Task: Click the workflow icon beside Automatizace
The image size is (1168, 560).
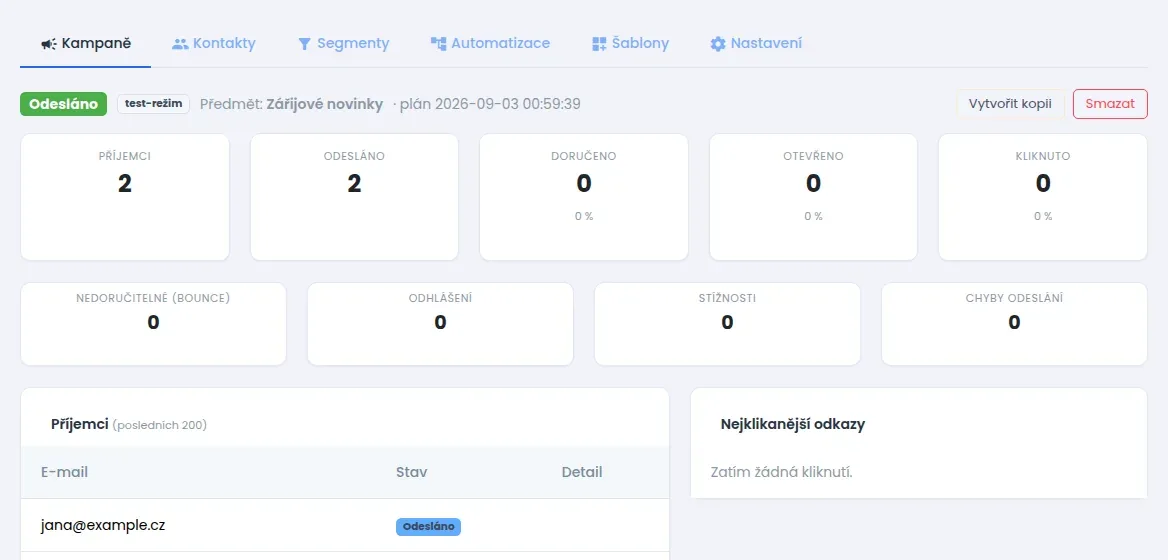Action: click(438, 44)
